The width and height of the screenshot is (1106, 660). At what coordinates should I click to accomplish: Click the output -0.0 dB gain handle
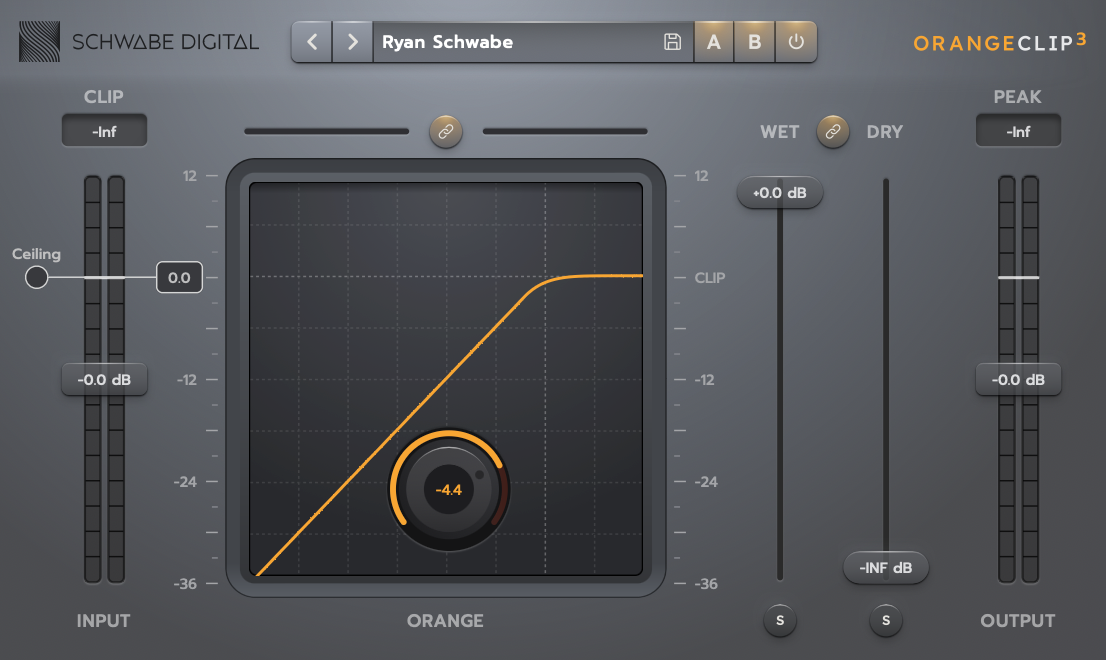pyautogui.click(x=1019, y=379)
